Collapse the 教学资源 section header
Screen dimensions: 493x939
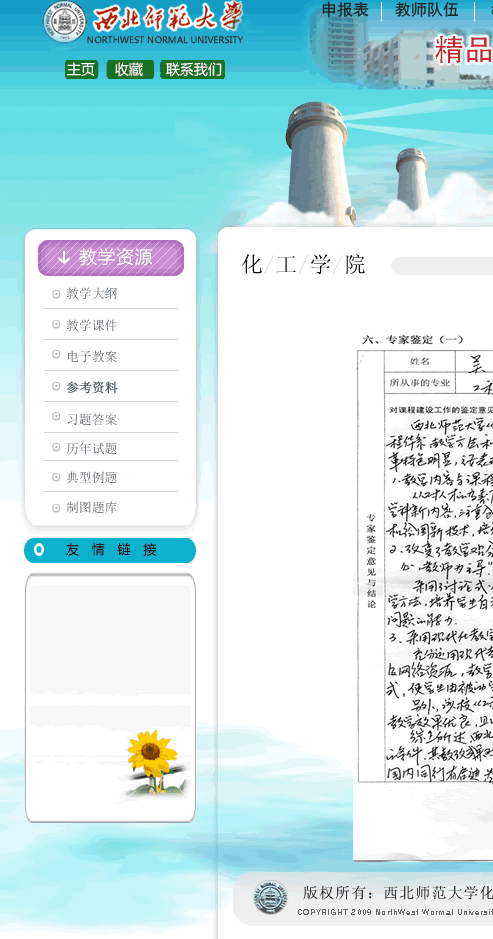(111, 258)
